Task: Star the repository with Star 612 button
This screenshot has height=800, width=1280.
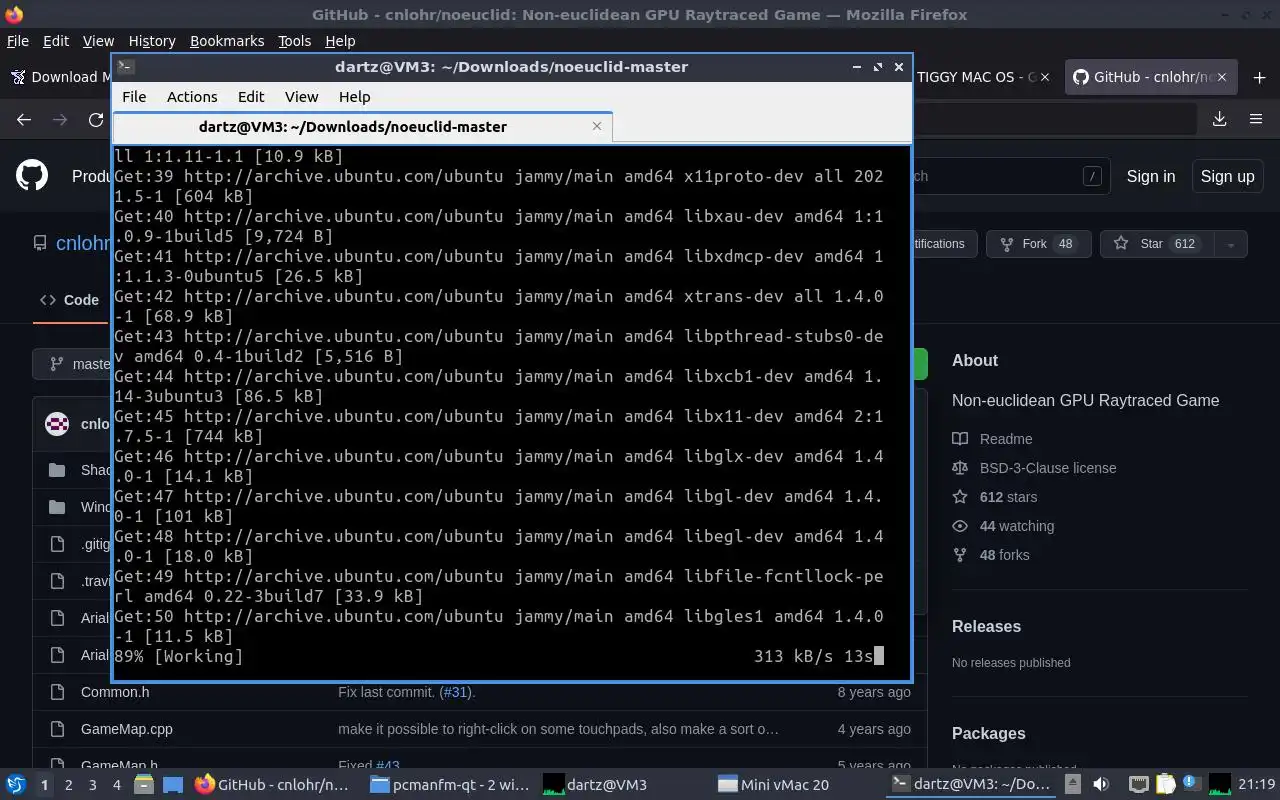Action: click(1156, 244)
